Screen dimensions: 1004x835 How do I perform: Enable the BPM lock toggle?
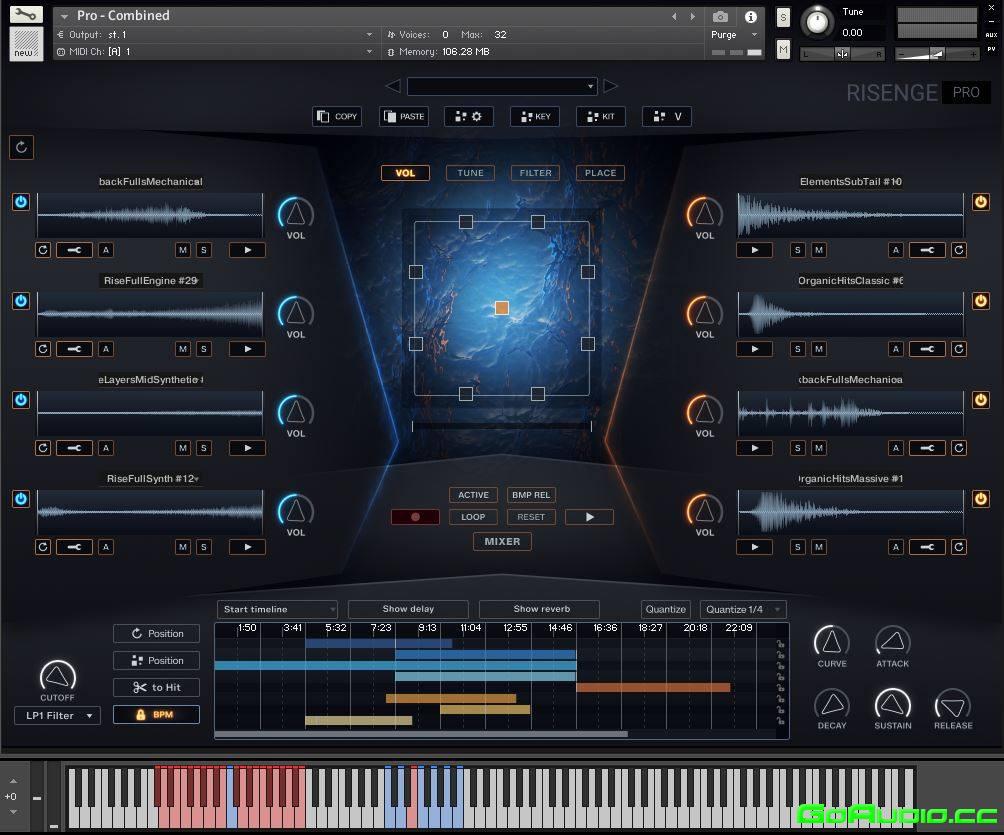(x=156, y=714)
